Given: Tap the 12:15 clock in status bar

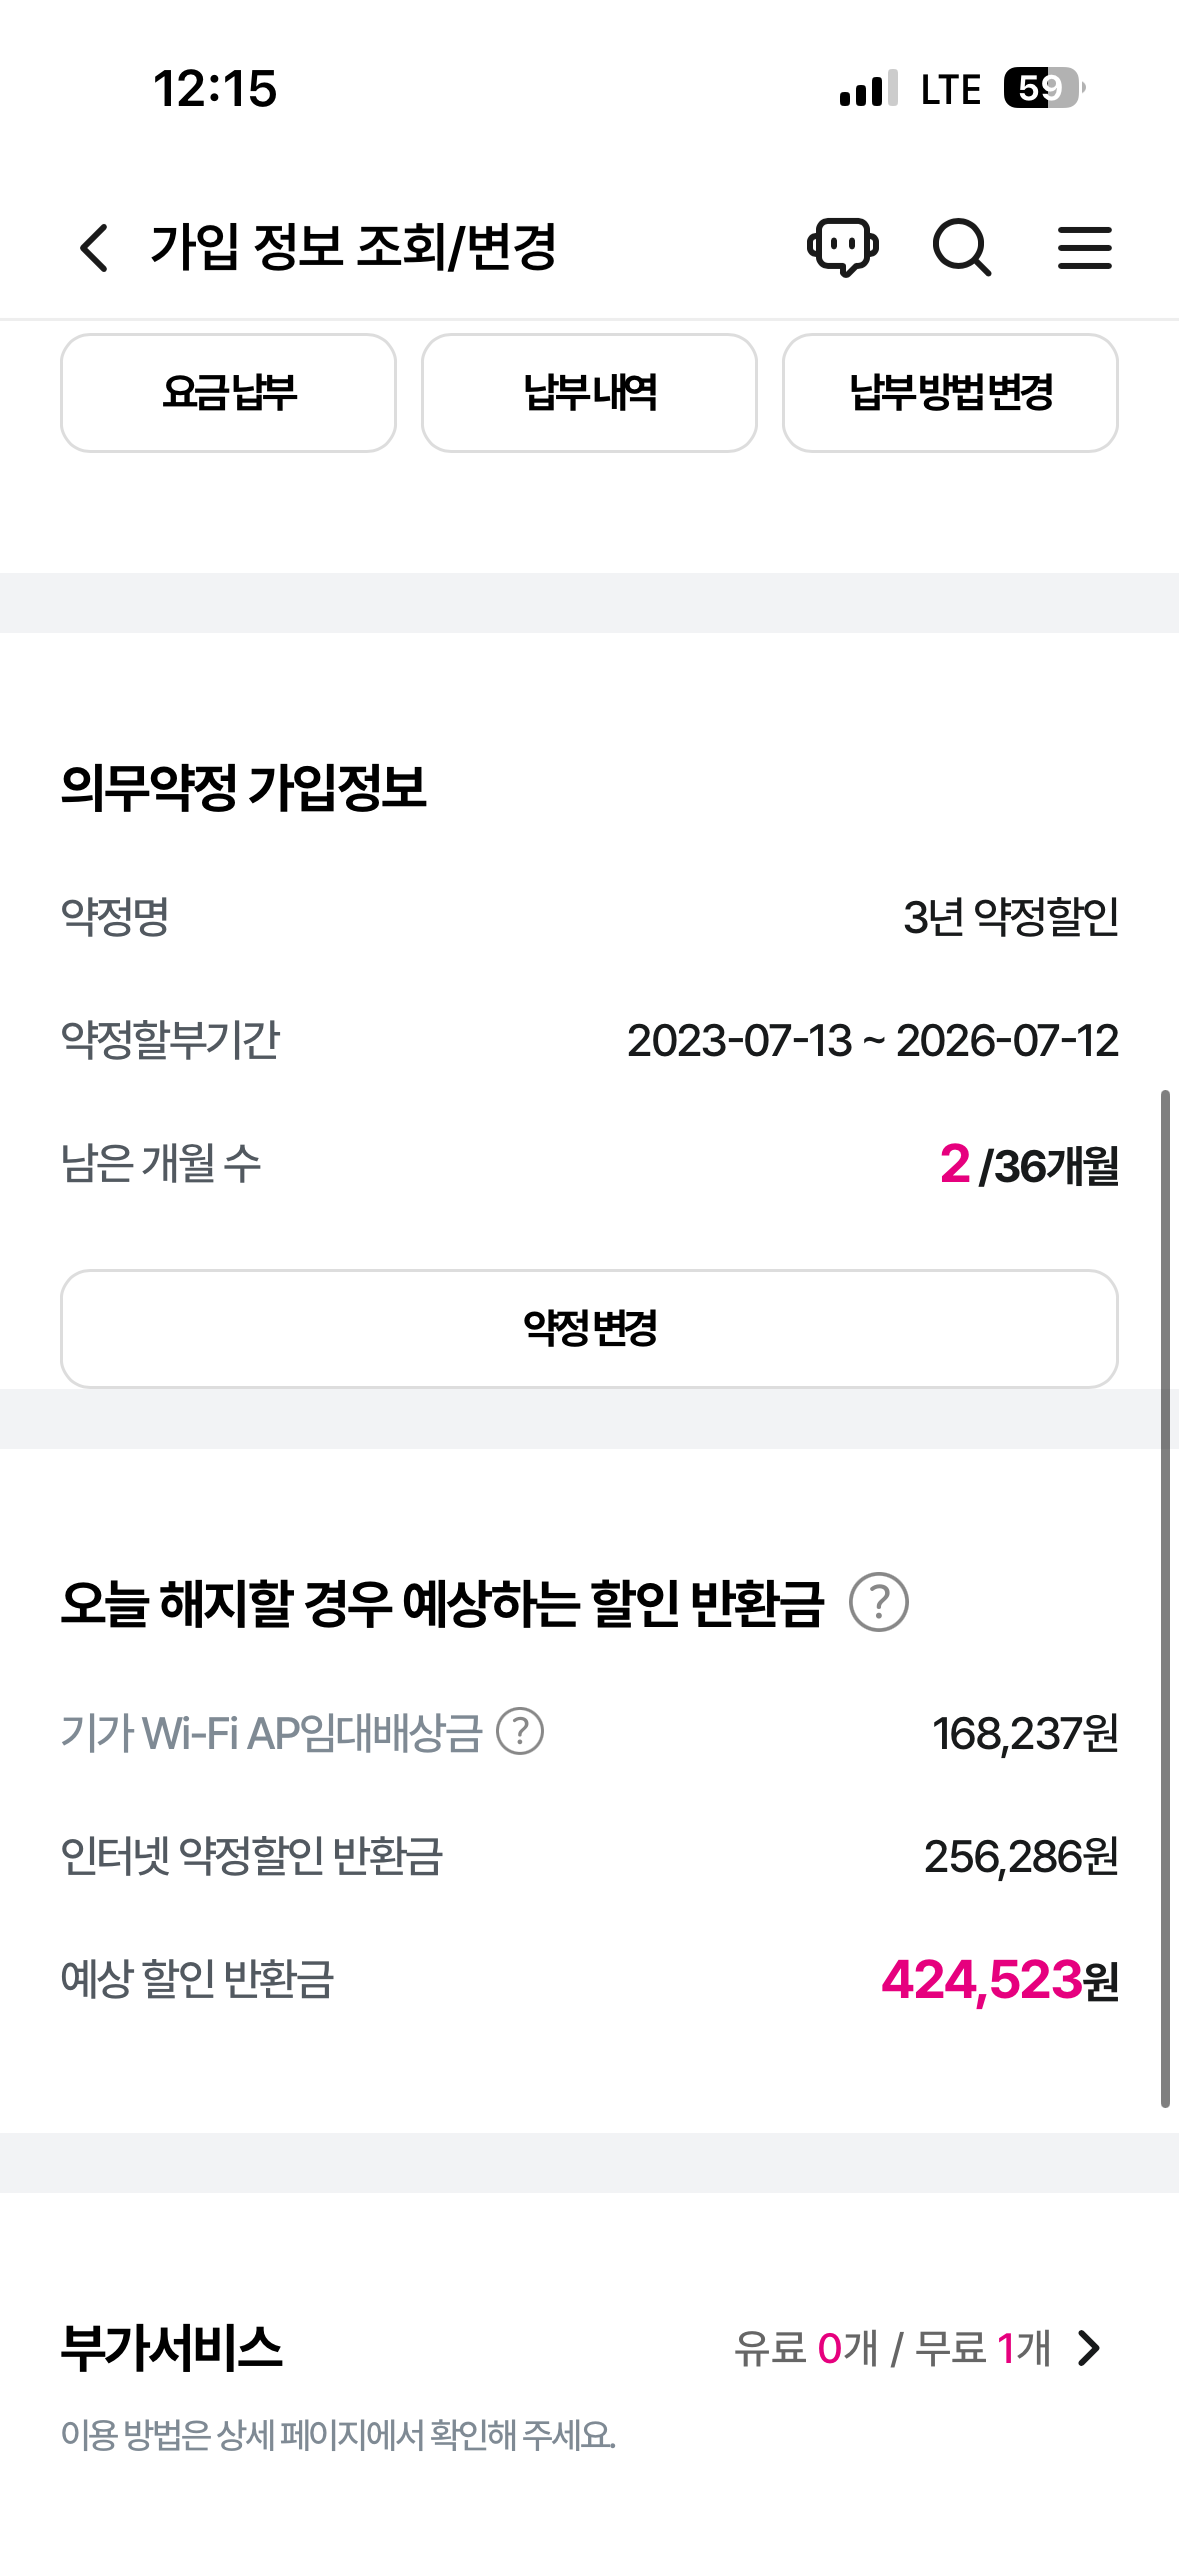Looking at the screenshot, I should coord(215,89).
